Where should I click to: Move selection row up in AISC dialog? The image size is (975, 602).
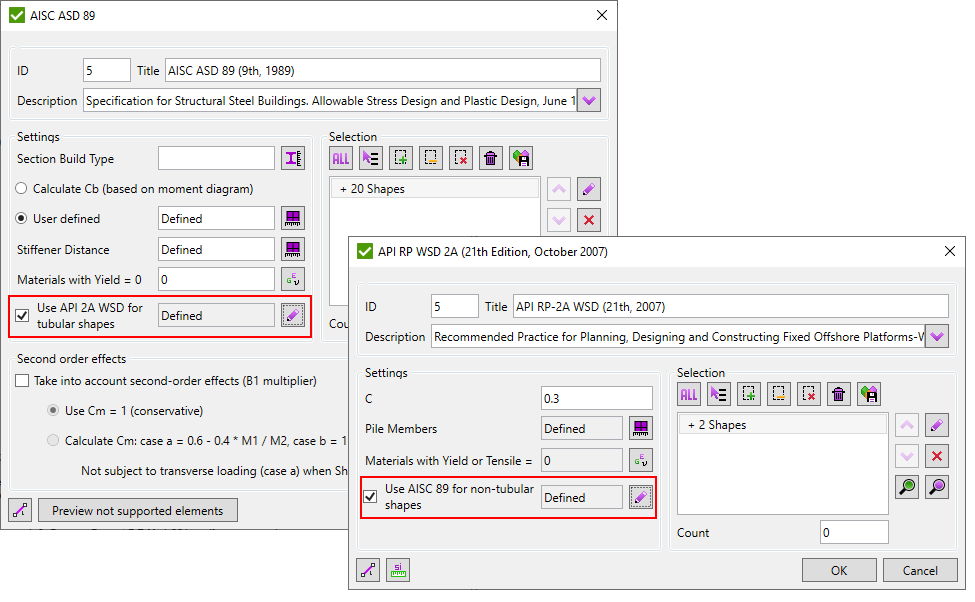tap(559, 189)
